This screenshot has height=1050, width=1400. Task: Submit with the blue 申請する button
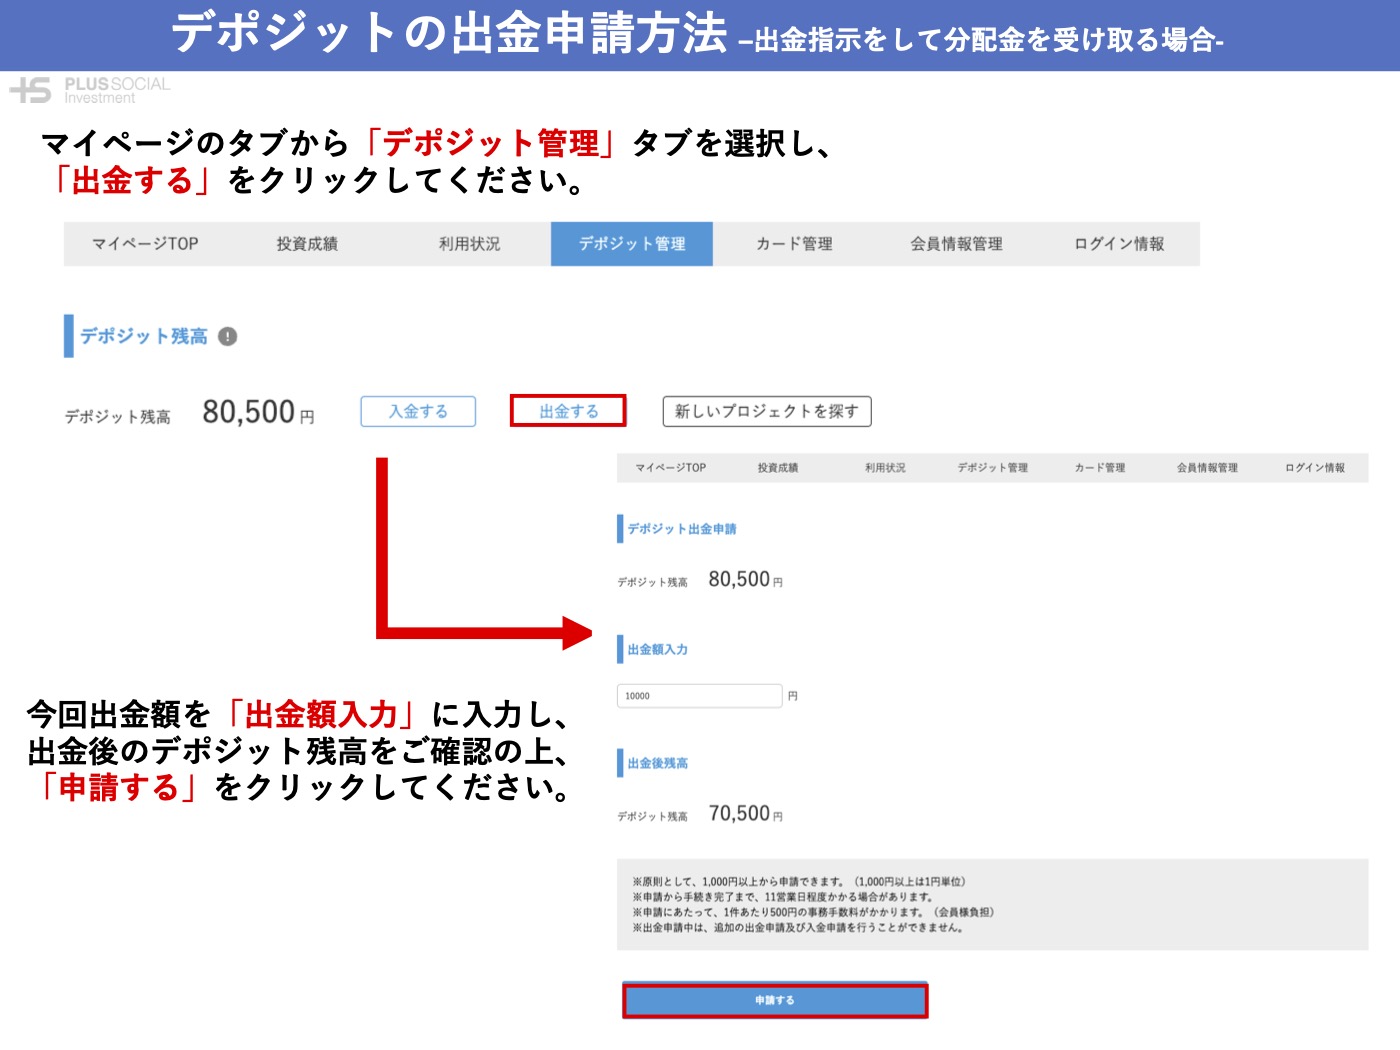(775, 1000)
